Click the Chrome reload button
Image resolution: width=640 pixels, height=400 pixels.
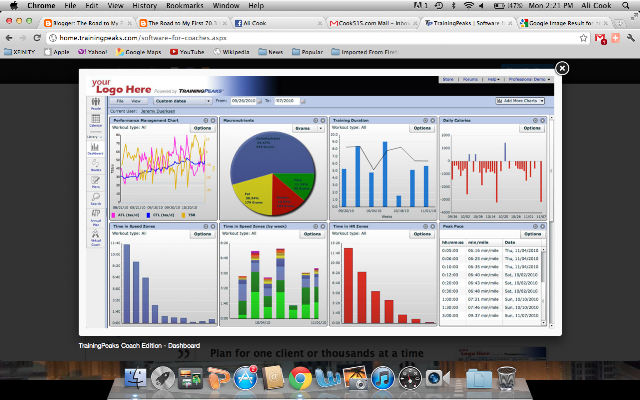click(37, 38)
